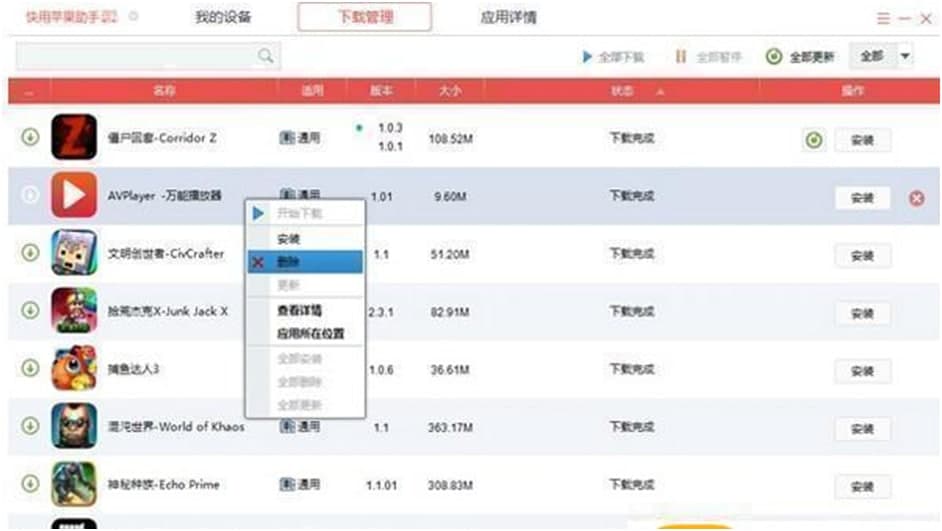Click the AVPlayer app icon
Viewport: 942px width, 531px height.
pyautogui.click(x=74, y=195)
